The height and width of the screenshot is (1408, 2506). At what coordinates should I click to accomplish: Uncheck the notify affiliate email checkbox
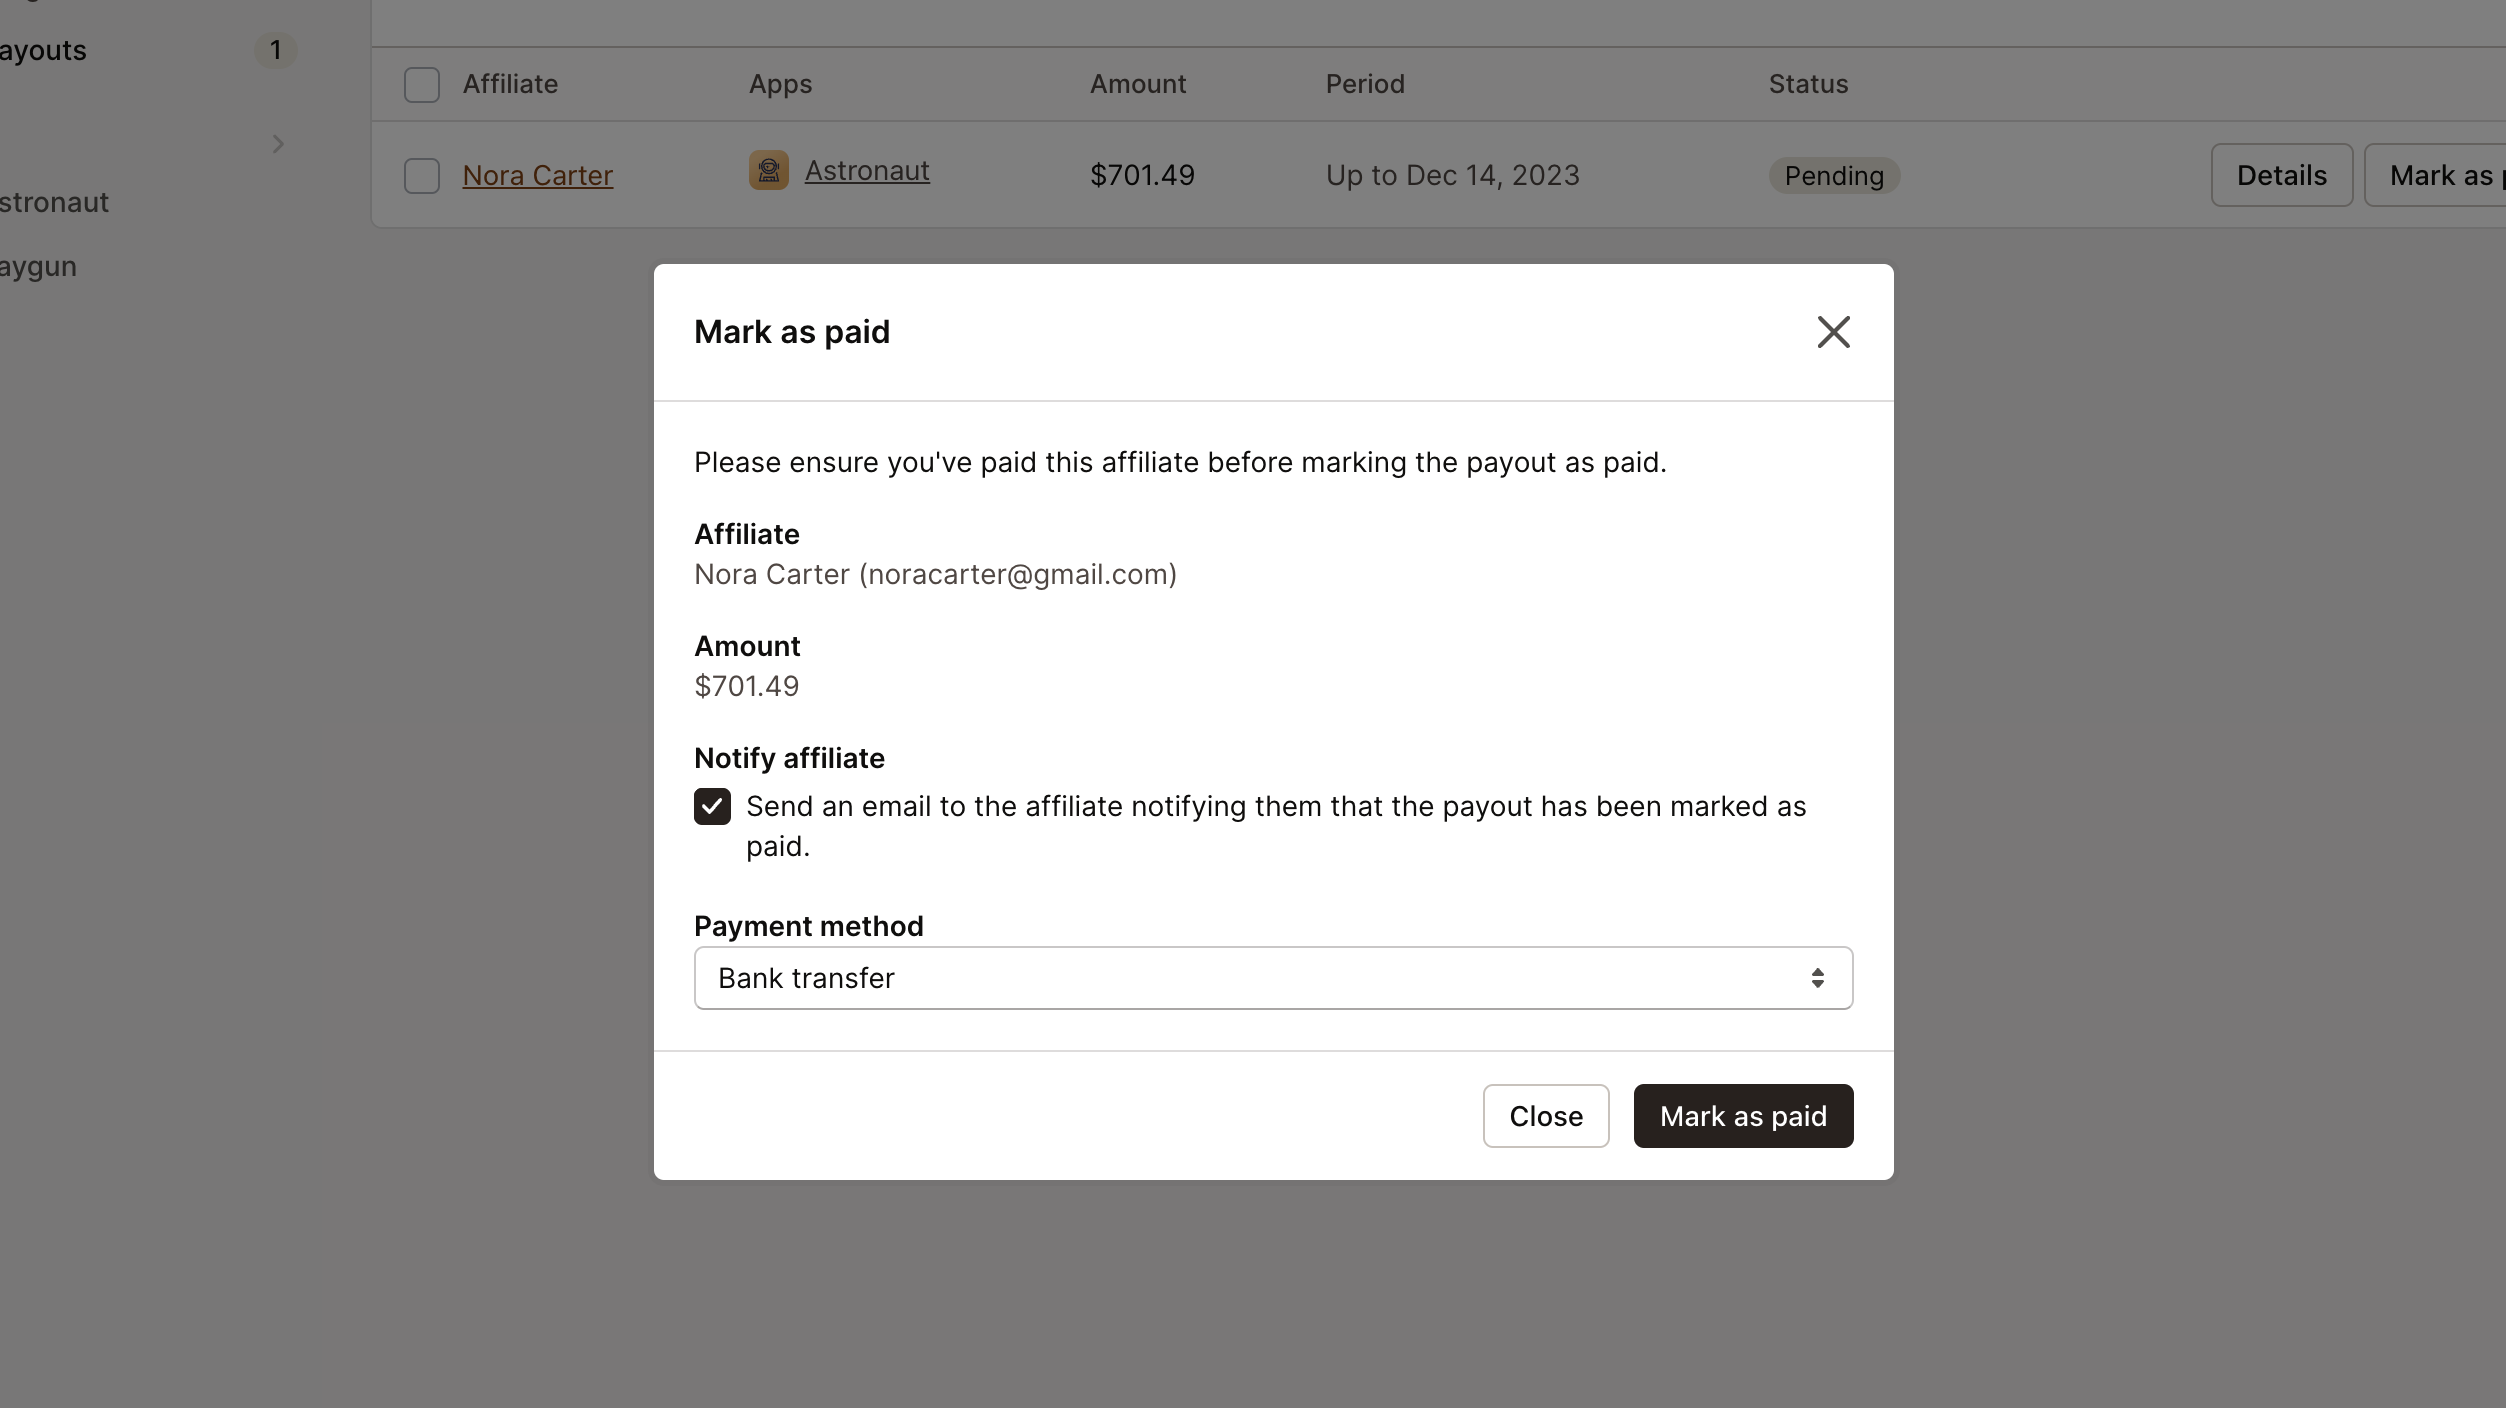(x=711, y=806)
